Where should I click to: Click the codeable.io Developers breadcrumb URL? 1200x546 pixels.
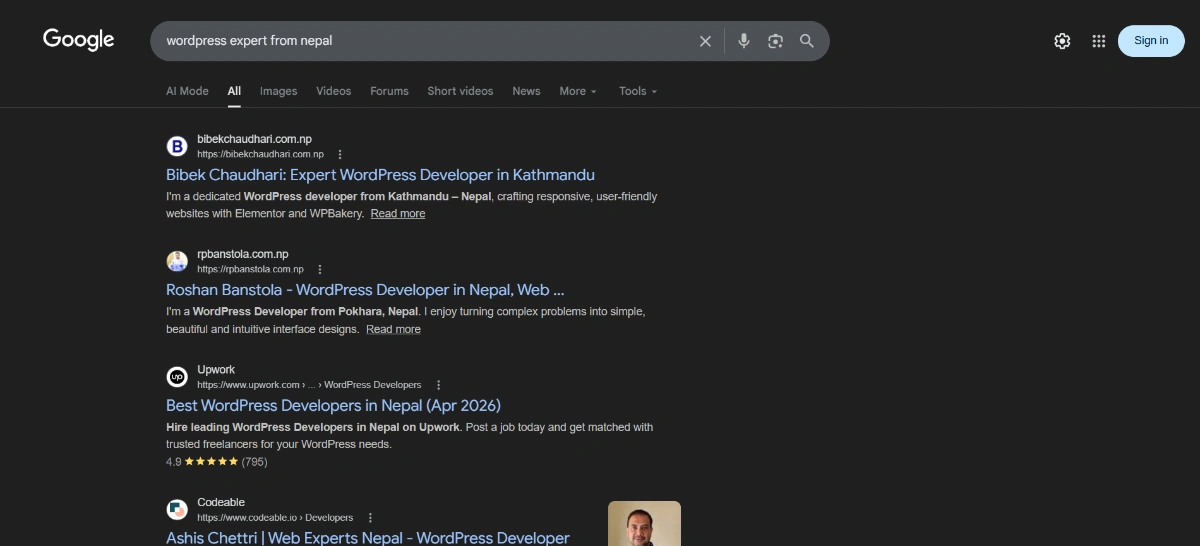tap(275, 518)
